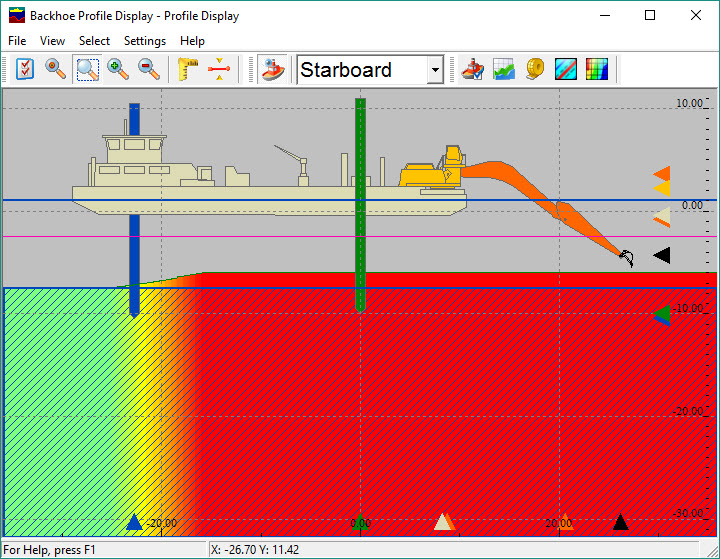The image size is (720, 559).
Task: Click the red distance marker icon
Action: 219,69
